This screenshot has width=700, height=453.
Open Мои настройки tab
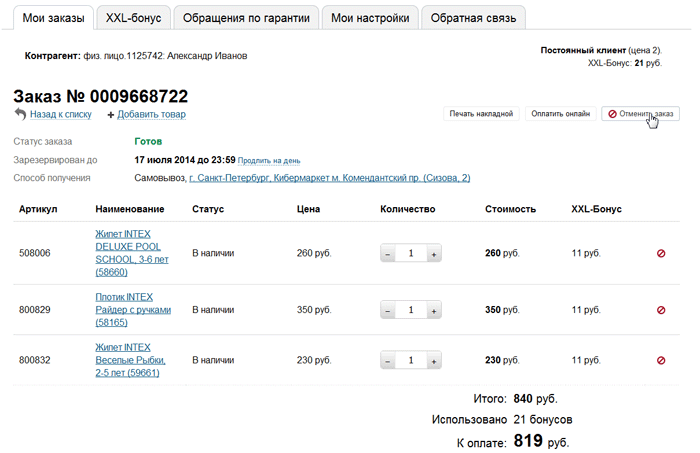click(370, 17)
